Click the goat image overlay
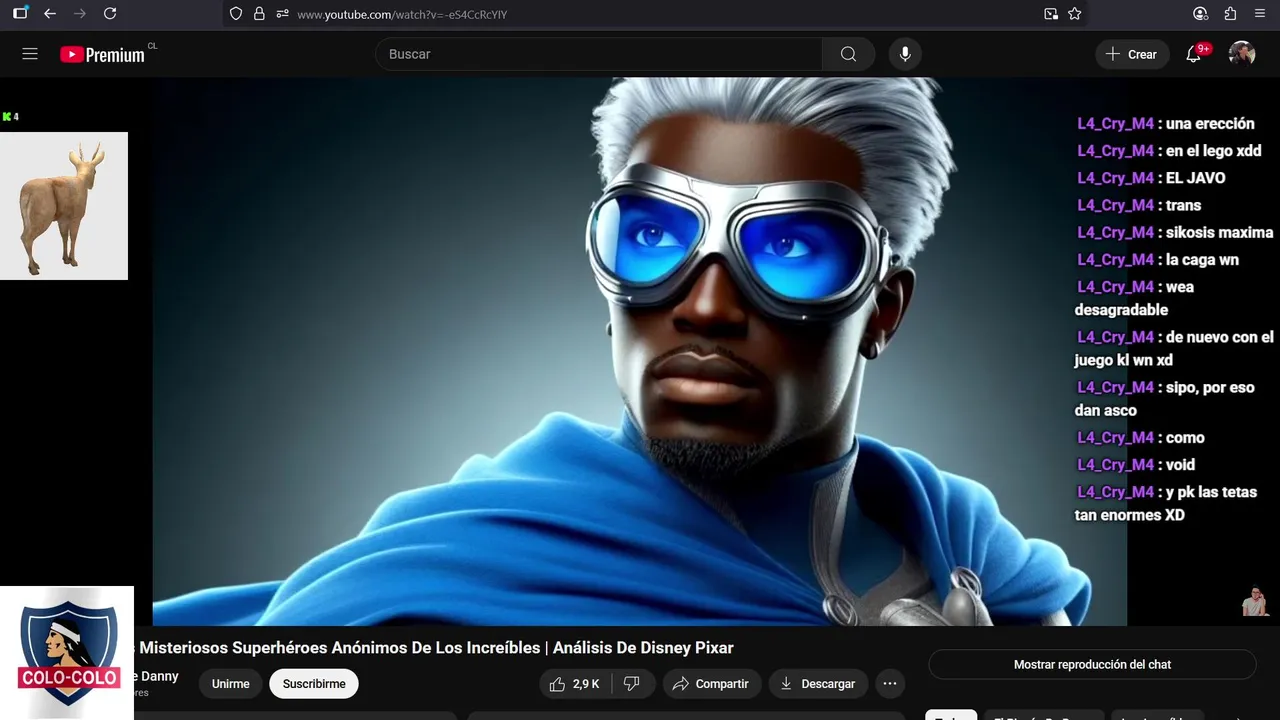Screen dimensions: 1280x720 click(64, 206)
